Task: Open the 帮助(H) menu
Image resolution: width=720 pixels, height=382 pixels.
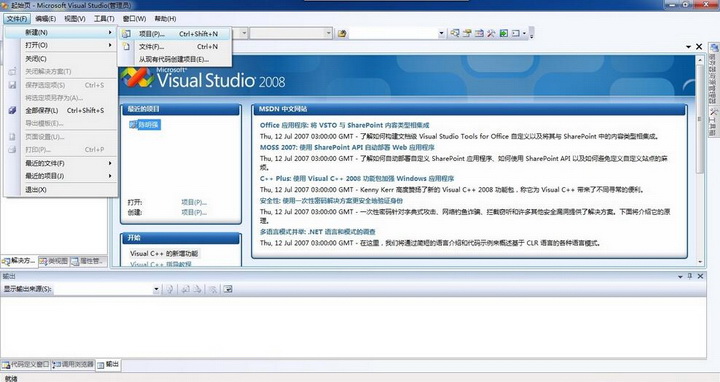Action: point(165,19)
